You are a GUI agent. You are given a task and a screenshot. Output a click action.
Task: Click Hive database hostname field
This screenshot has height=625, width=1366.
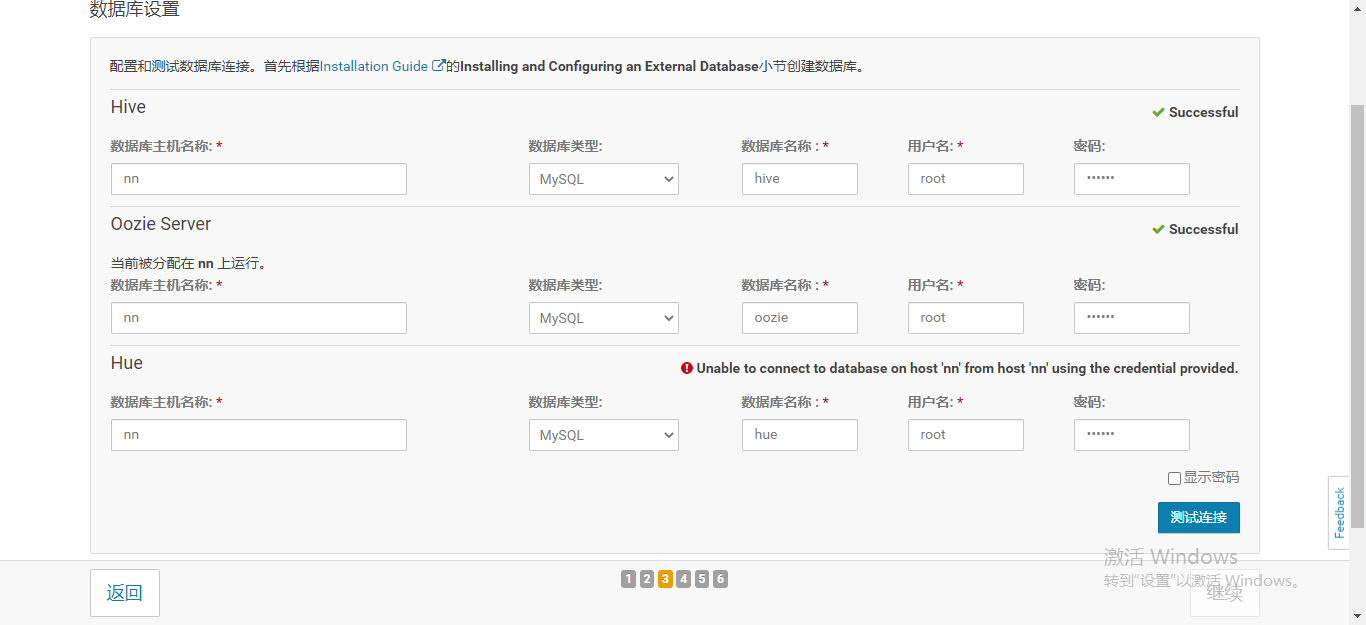pos(259,179)
